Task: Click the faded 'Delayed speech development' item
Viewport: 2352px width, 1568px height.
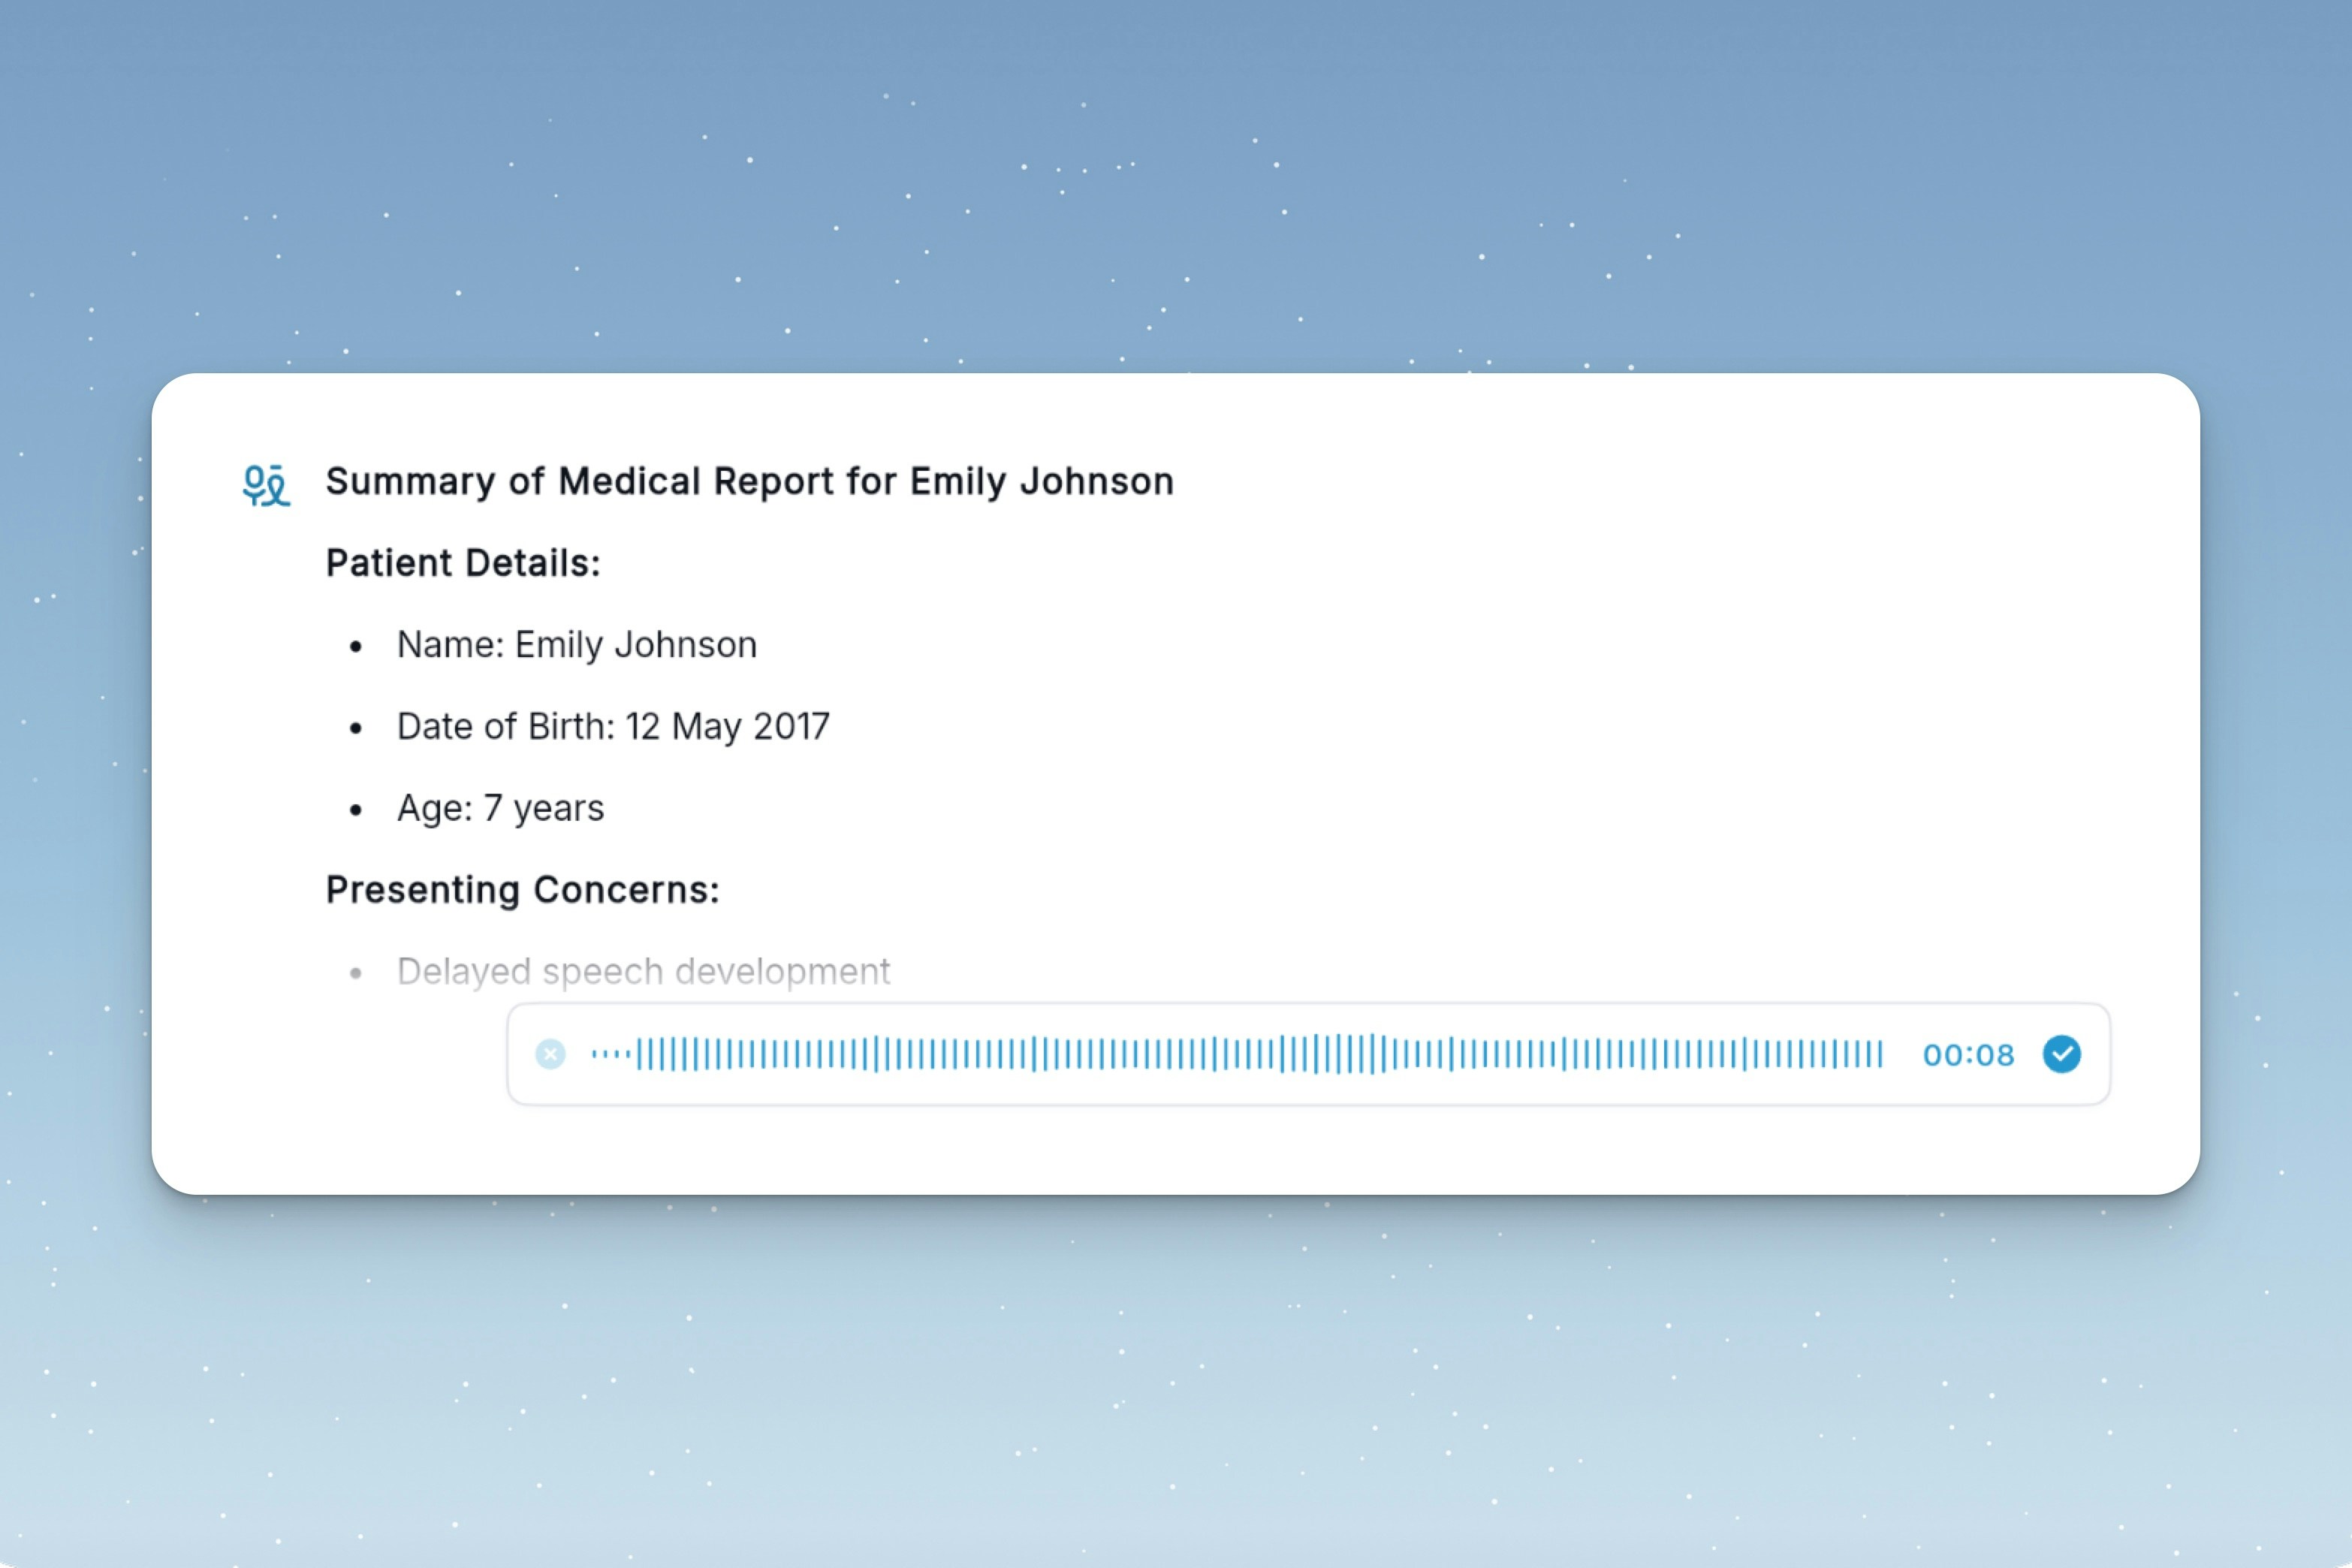Action: (x=643, y=971)
